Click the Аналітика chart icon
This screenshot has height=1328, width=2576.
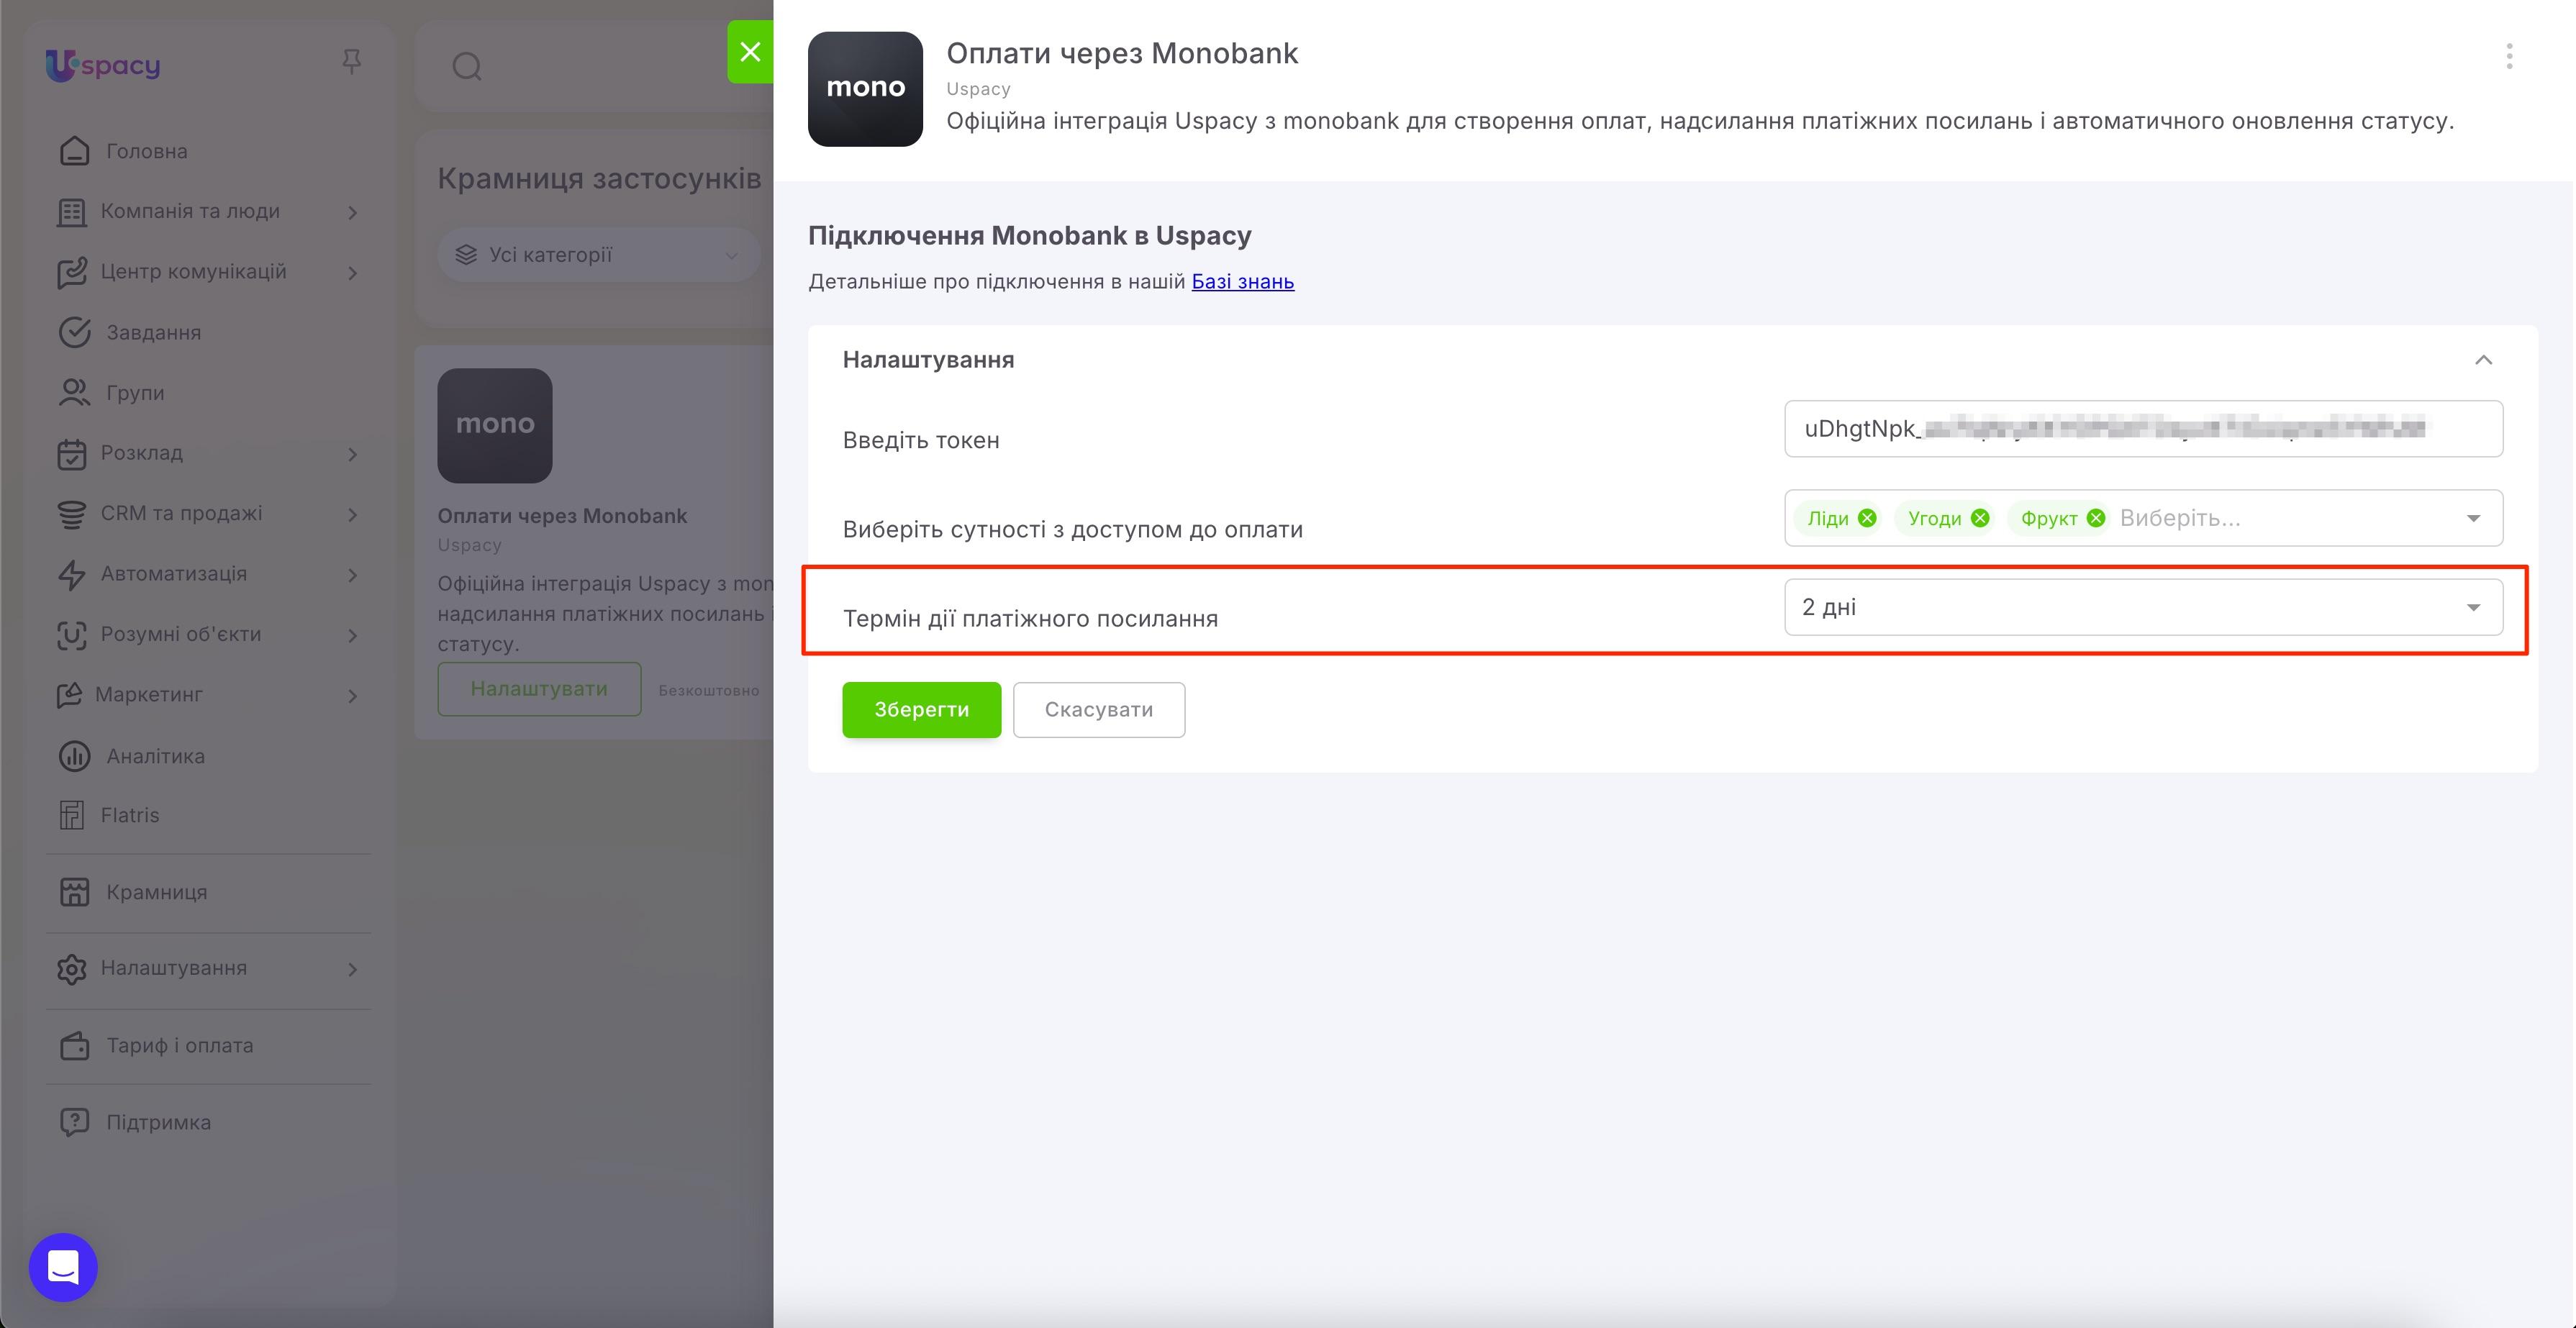point(74,756)
